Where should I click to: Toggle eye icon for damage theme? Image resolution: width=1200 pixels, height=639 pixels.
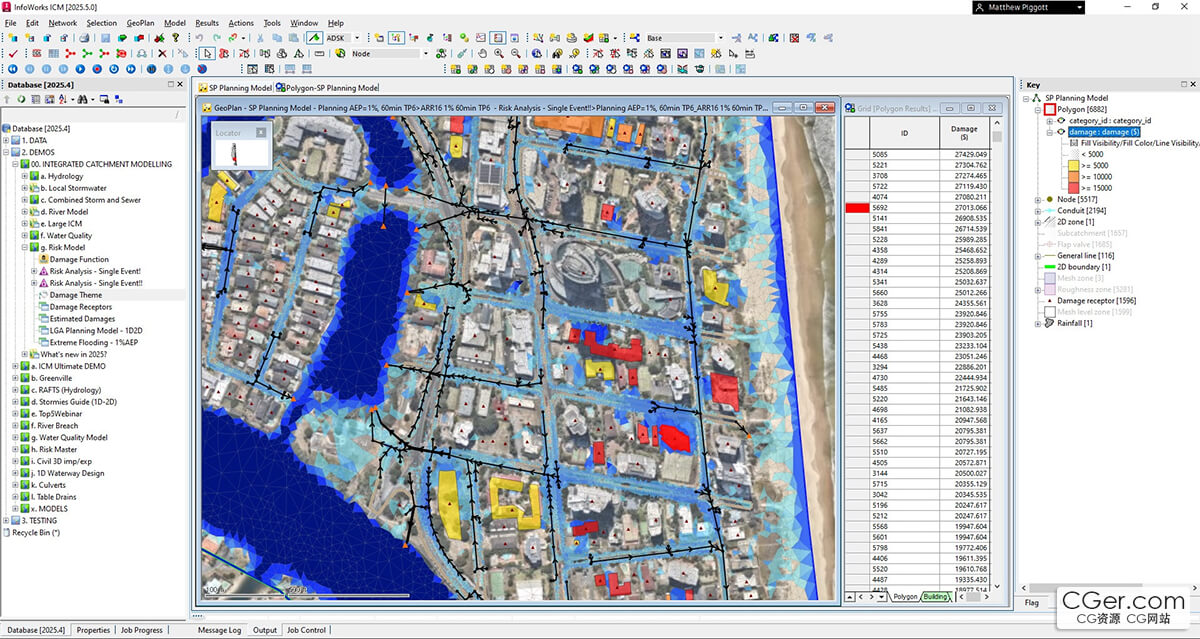coord(1061,132)
